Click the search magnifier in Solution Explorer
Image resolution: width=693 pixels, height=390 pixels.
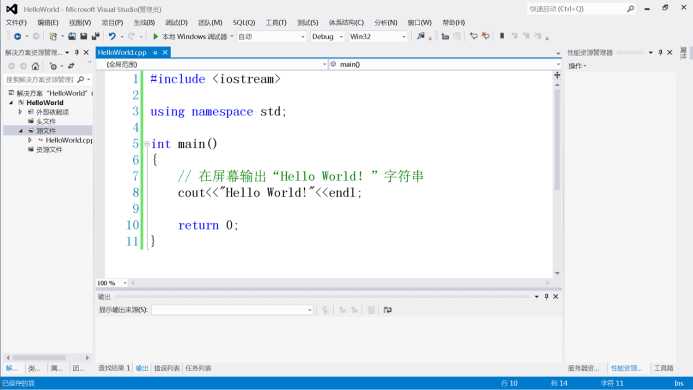(x=80, y=80)
